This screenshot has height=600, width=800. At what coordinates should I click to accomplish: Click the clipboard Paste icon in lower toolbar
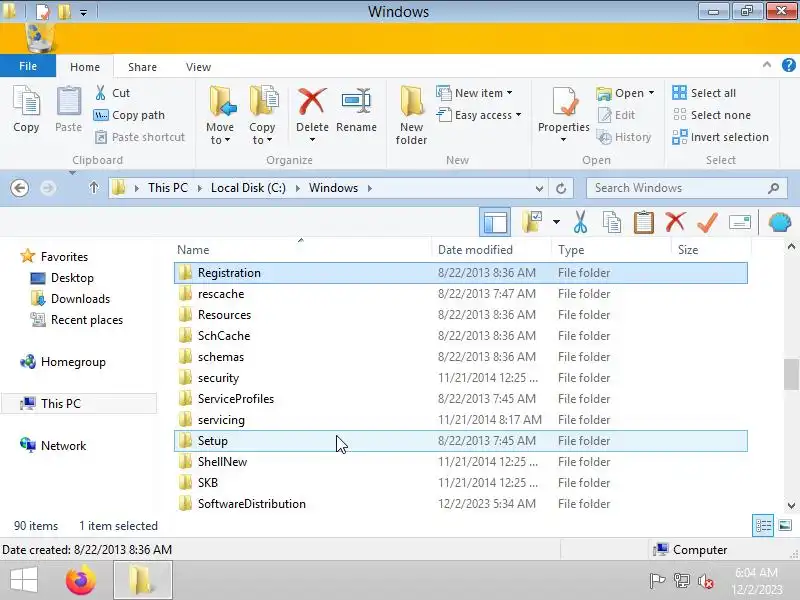[643, 222]
